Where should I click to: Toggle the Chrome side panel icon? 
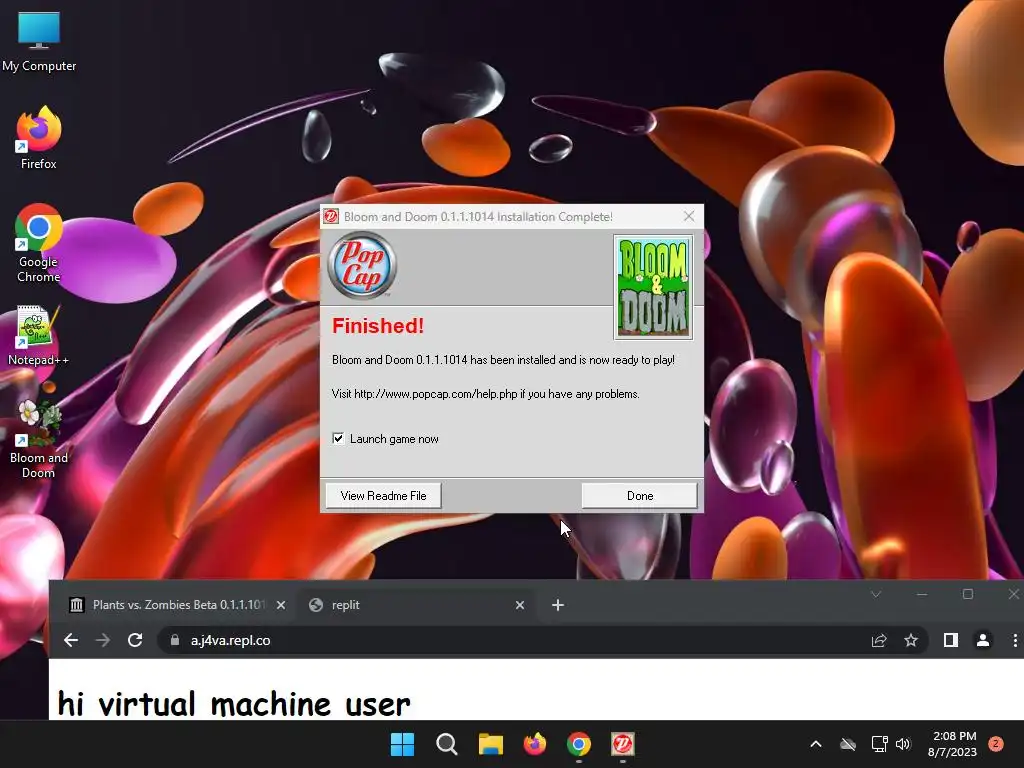pyautogui.click(x=951, y=640)
